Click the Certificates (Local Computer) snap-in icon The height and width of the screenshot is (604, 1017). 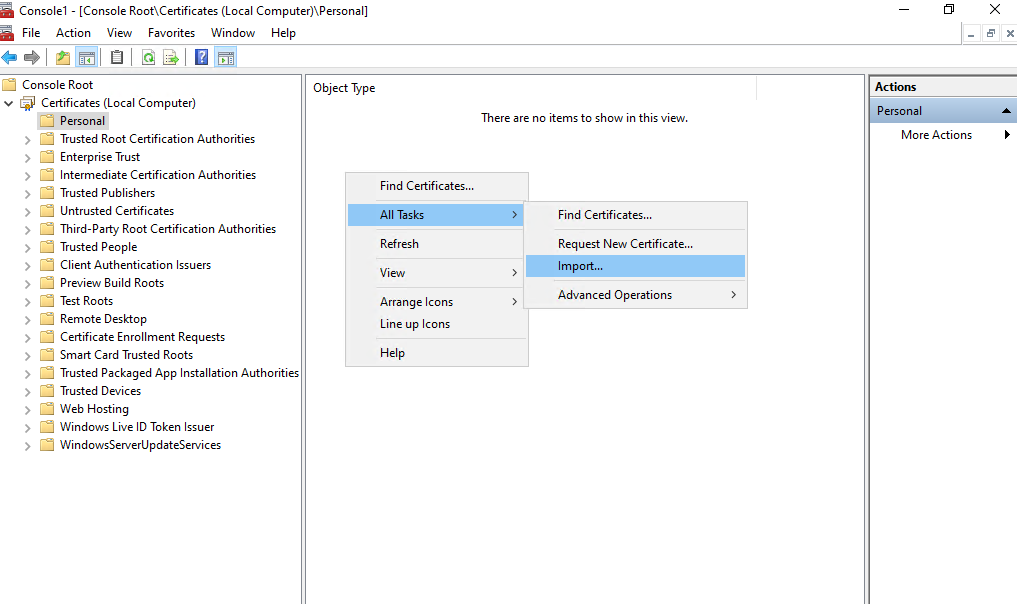[28, 103]
